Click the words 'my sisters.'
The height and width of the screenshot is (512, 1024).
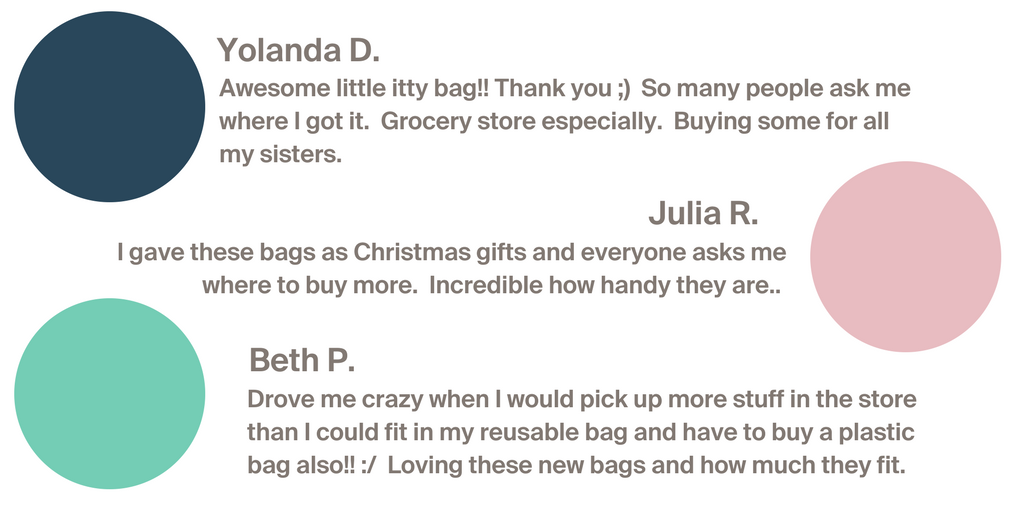[280, 155]
